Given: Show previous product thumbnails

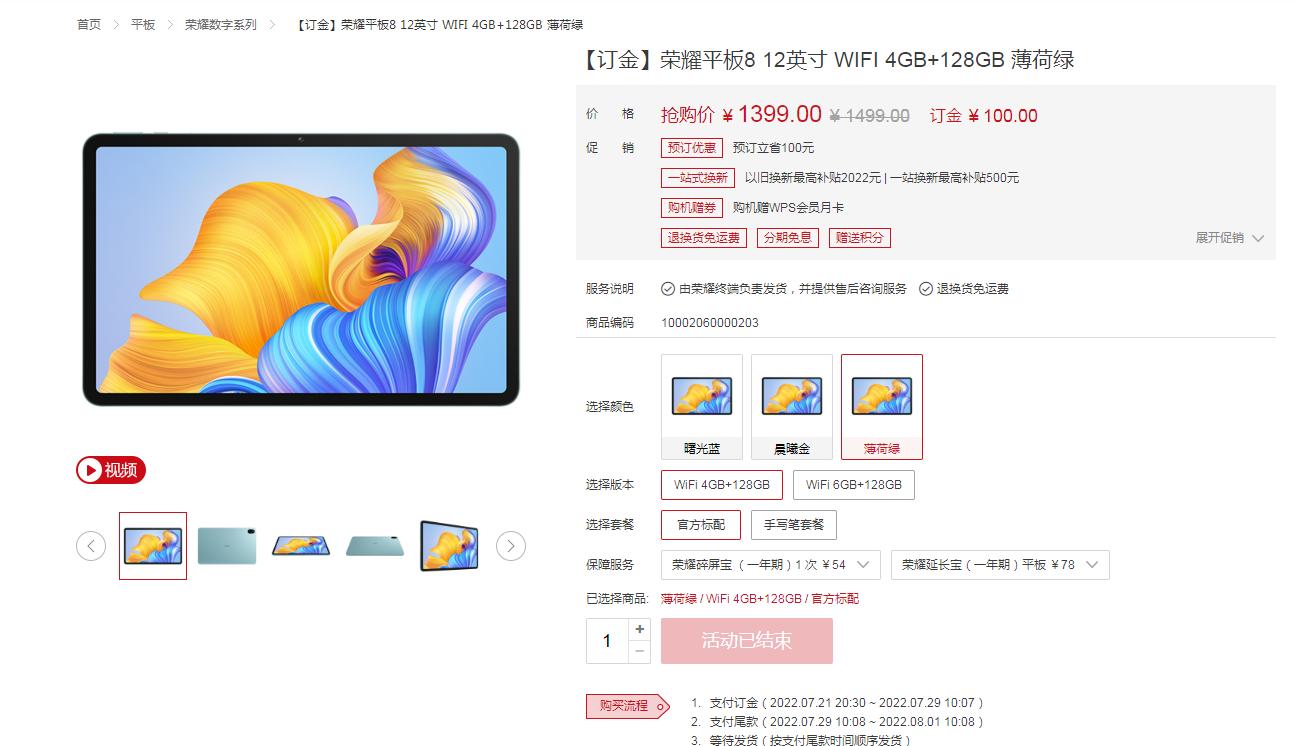Looking at the screenshot, I should click(91, 546).
